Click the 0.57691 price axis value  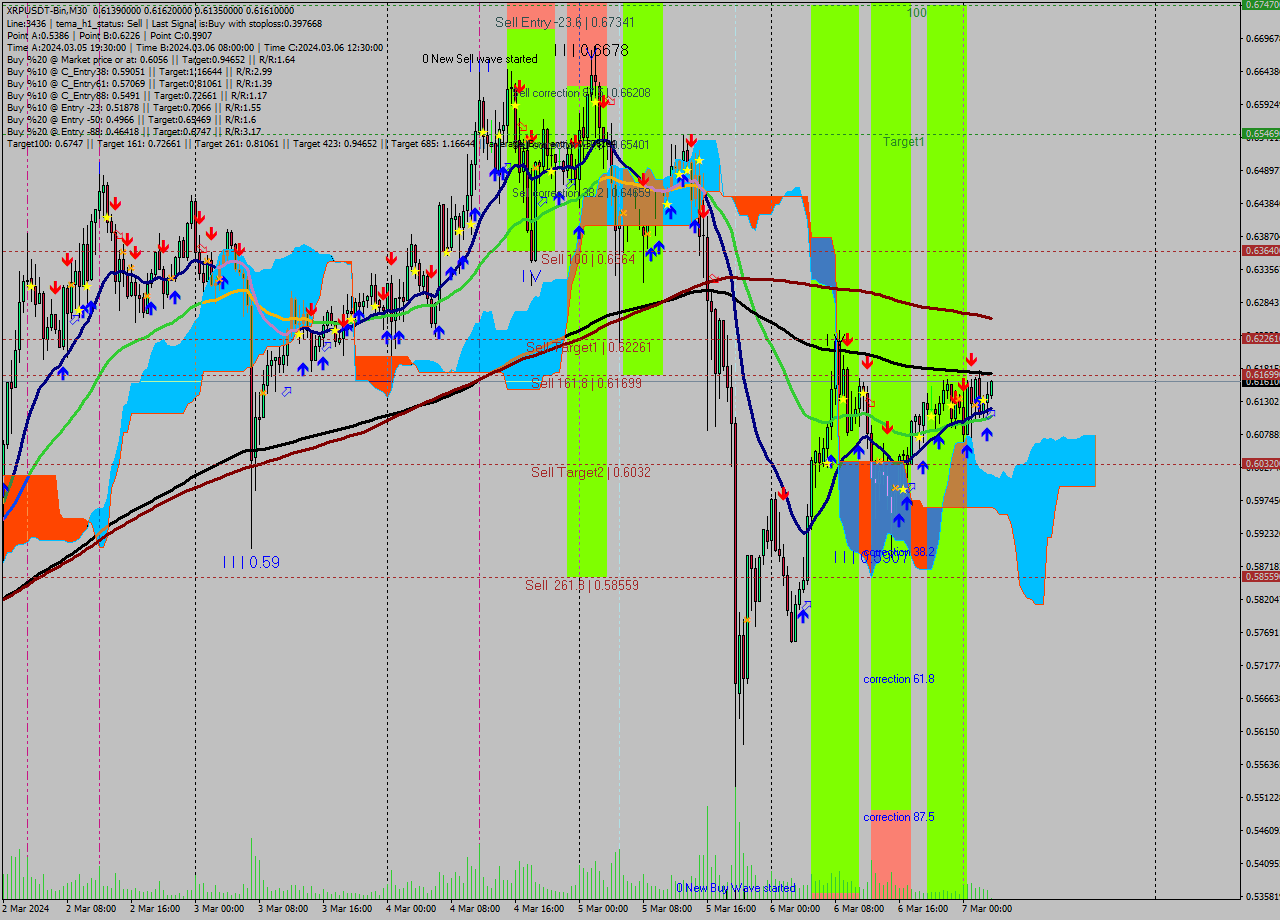point(1261,632)
